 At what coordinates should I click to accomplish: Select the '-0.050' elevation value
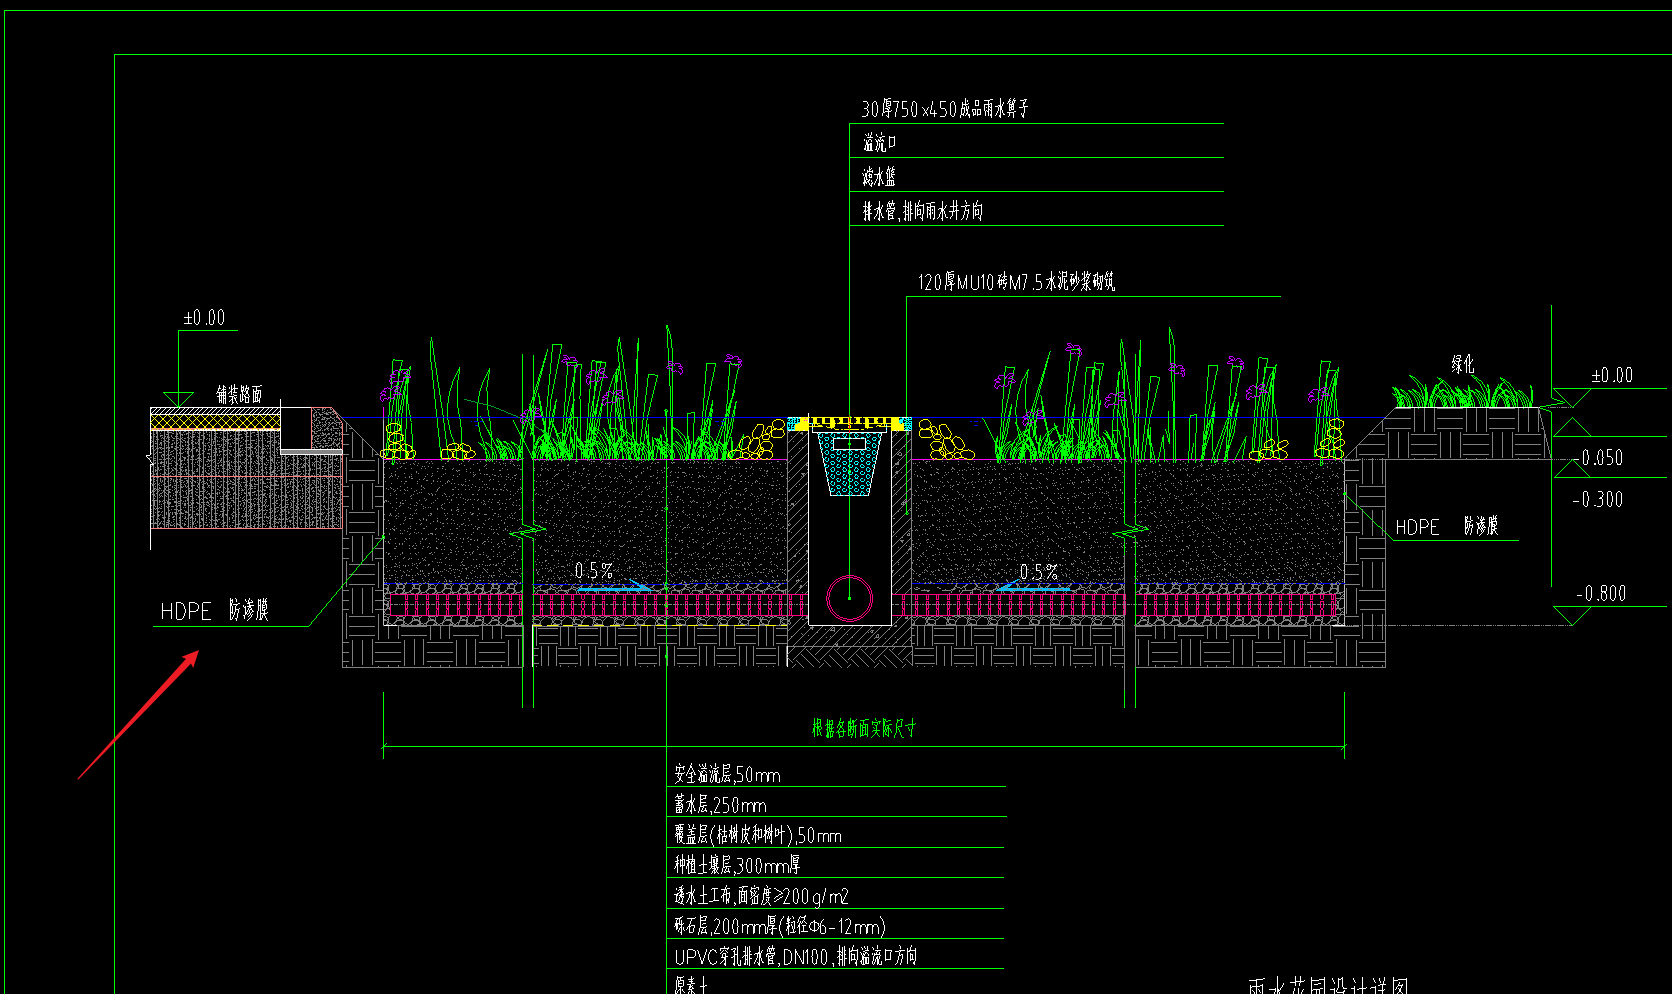click(x=1599, y=458)
